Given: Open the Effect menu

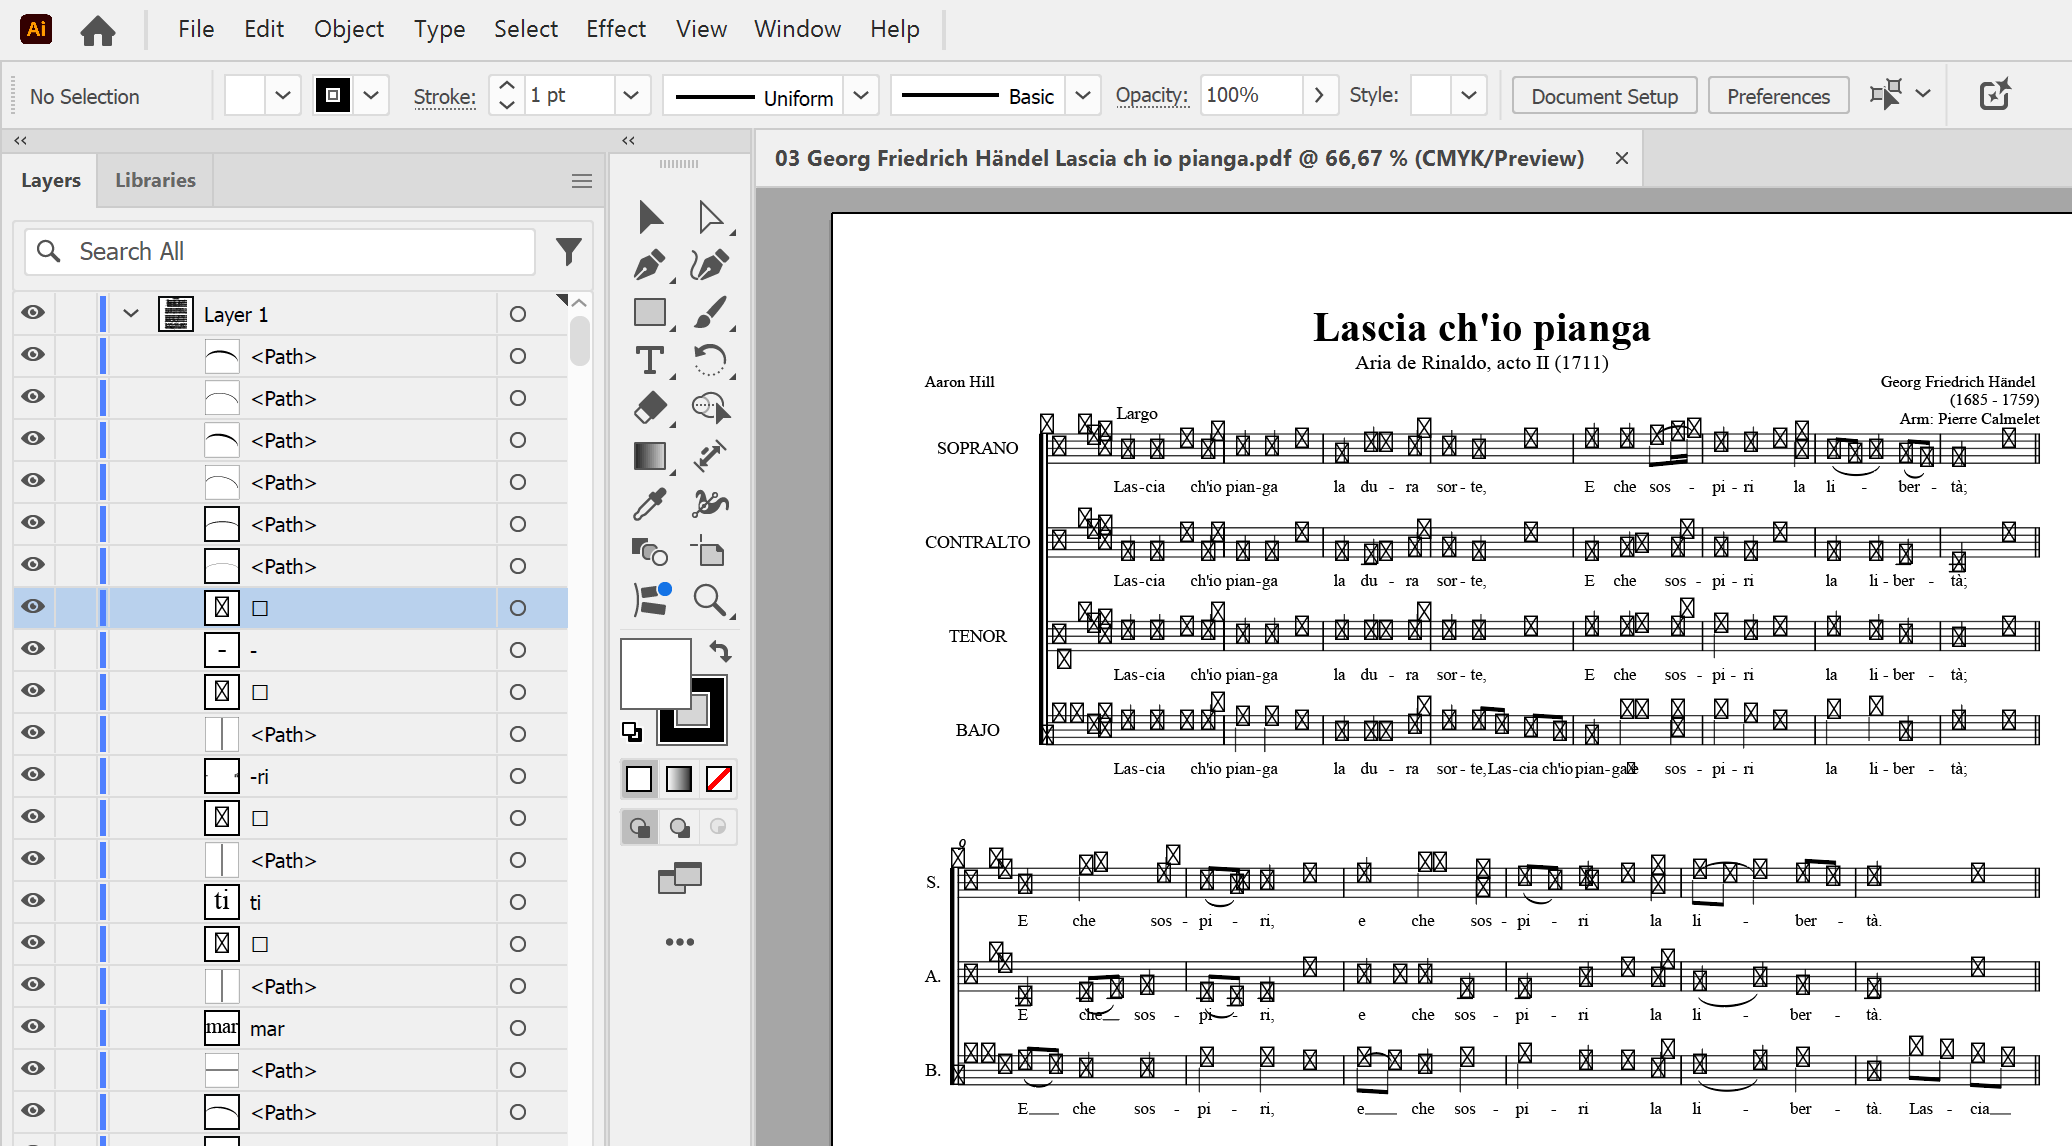Looking at the screenshot, I should click(616, 29).
